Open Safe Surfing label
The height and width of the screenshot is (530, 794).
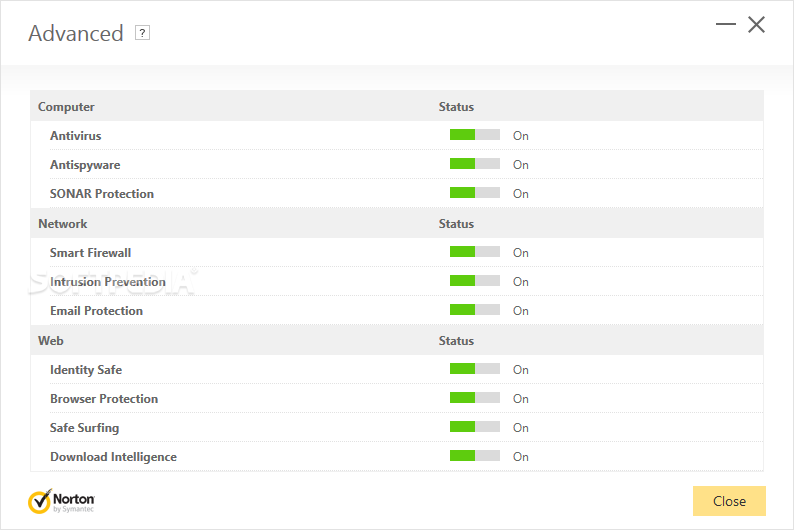pos(84,428)
